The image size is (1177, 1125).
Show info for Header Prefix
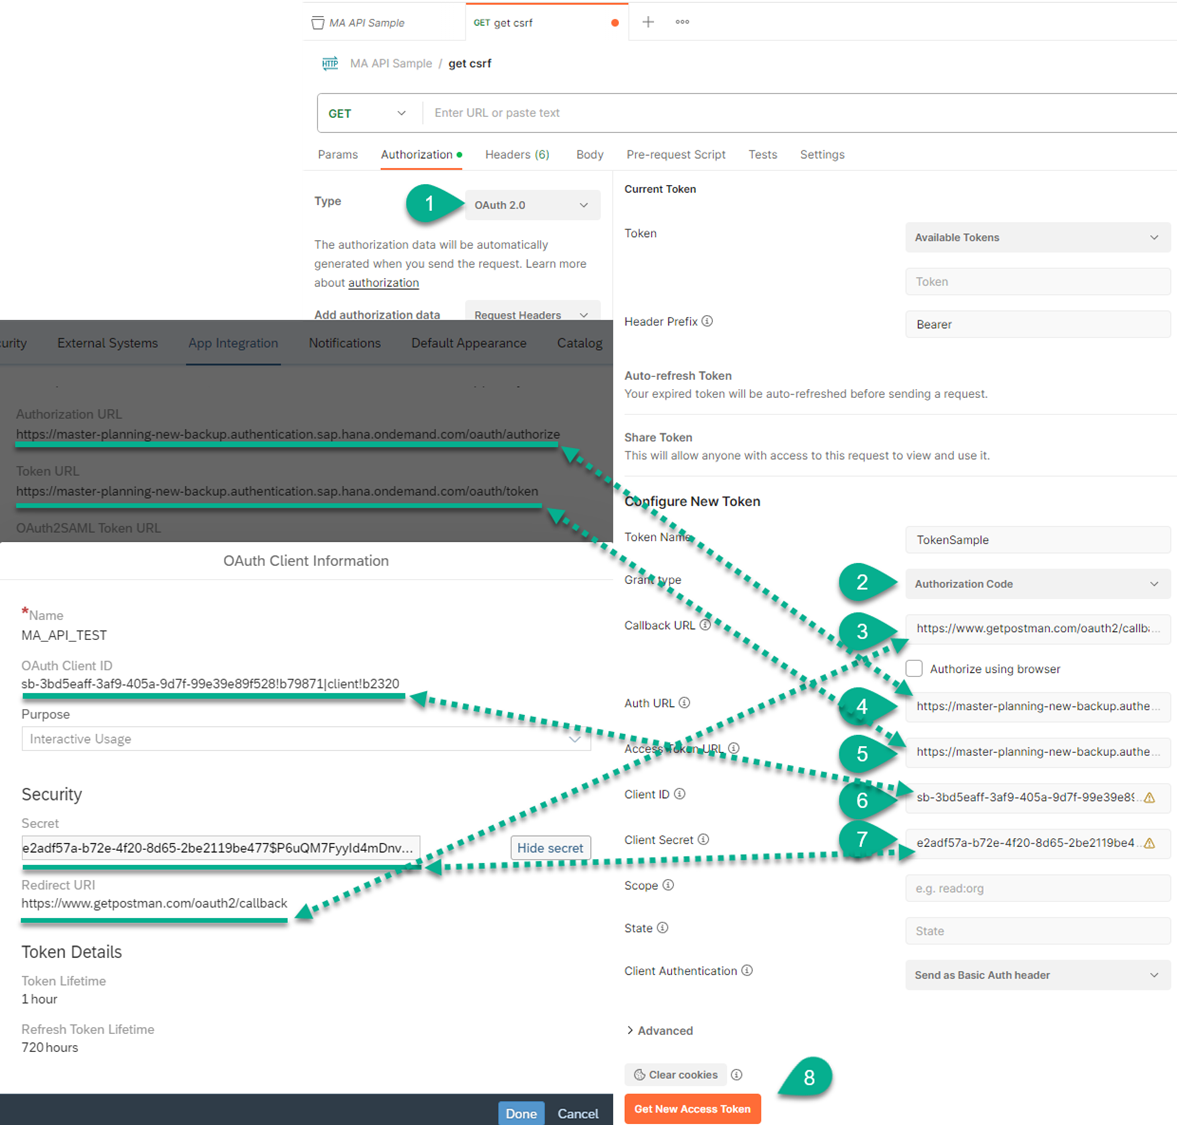tap(707, 321)
